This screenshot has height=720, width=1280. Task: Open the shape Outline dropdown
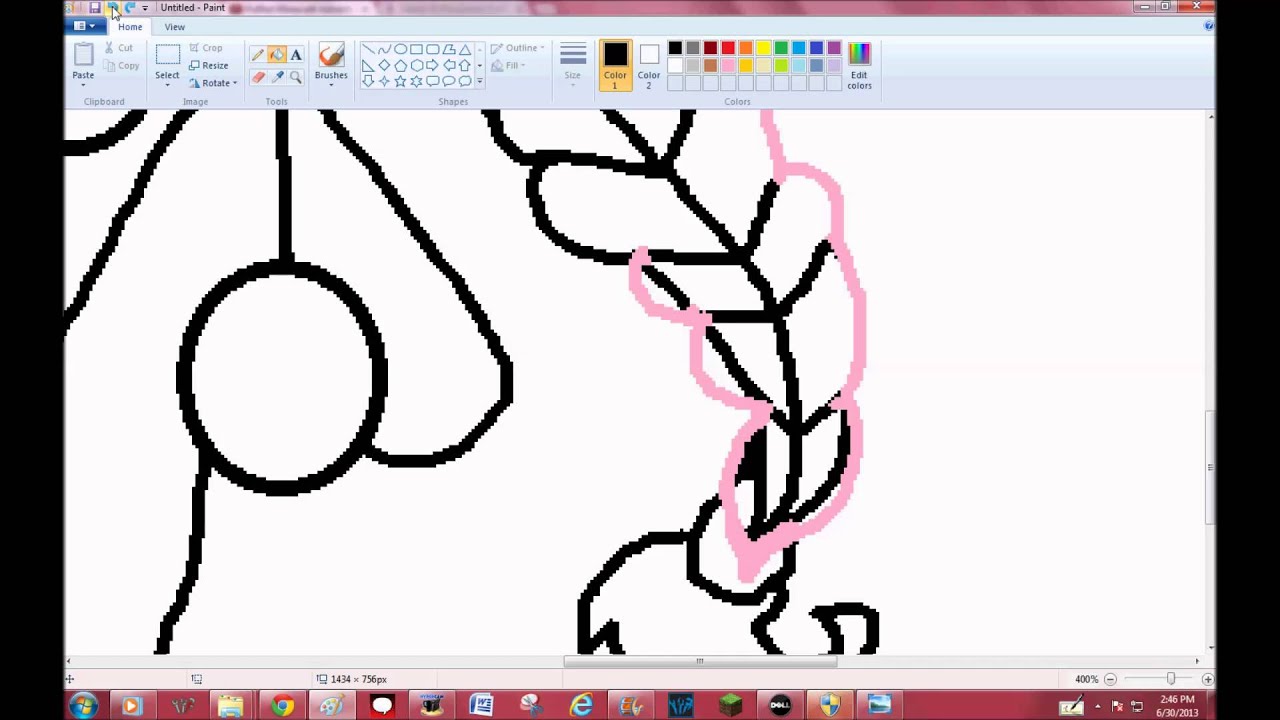point(518,48)
